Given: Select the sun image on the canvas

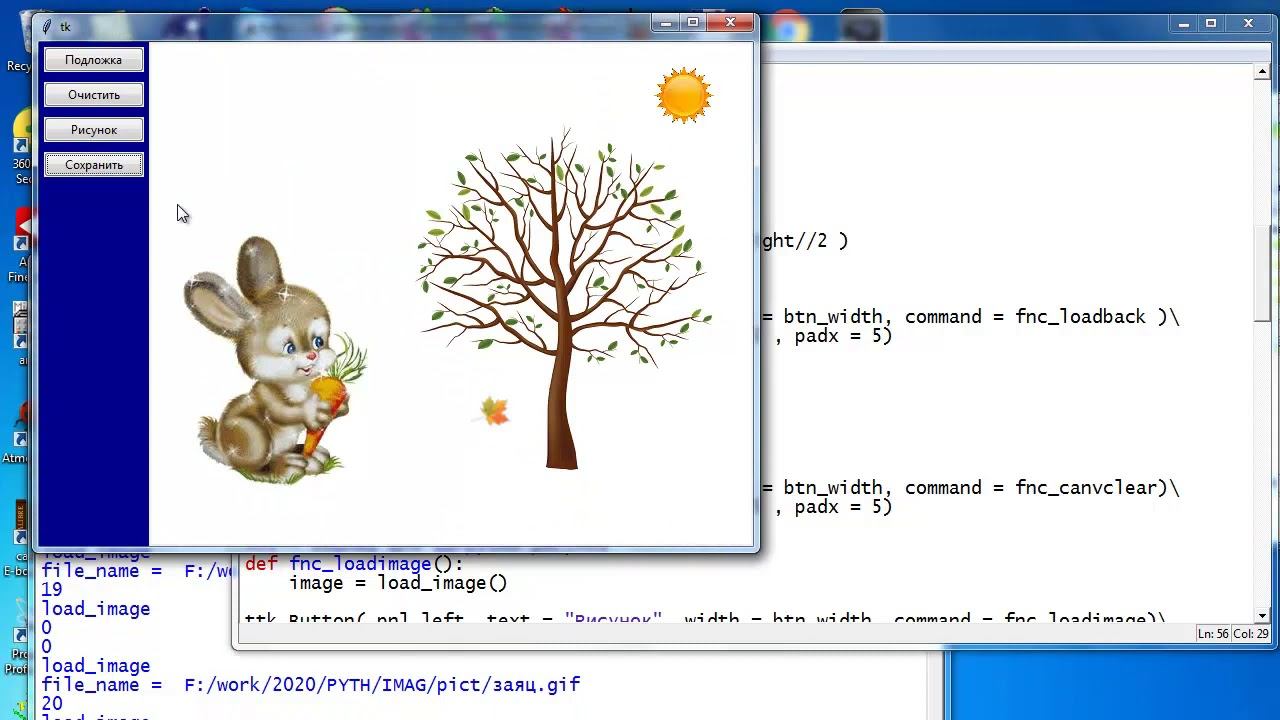Looking at the screenshot, I should click(684, 95).
